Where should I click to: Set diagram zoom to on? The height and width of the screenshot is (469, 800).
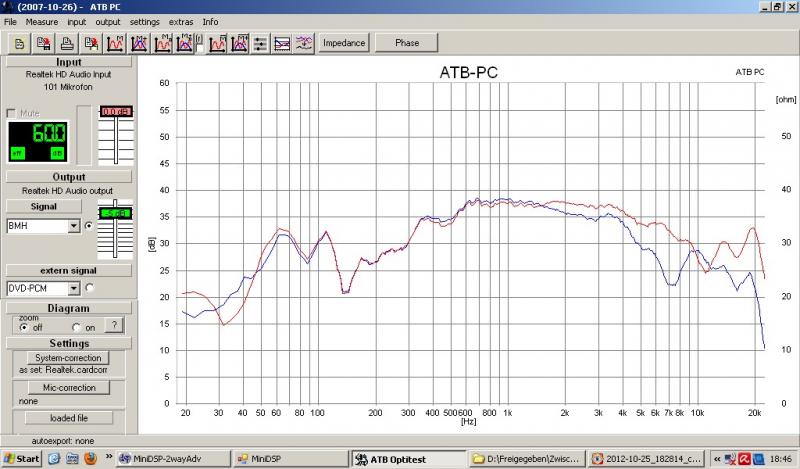(77, 327)
